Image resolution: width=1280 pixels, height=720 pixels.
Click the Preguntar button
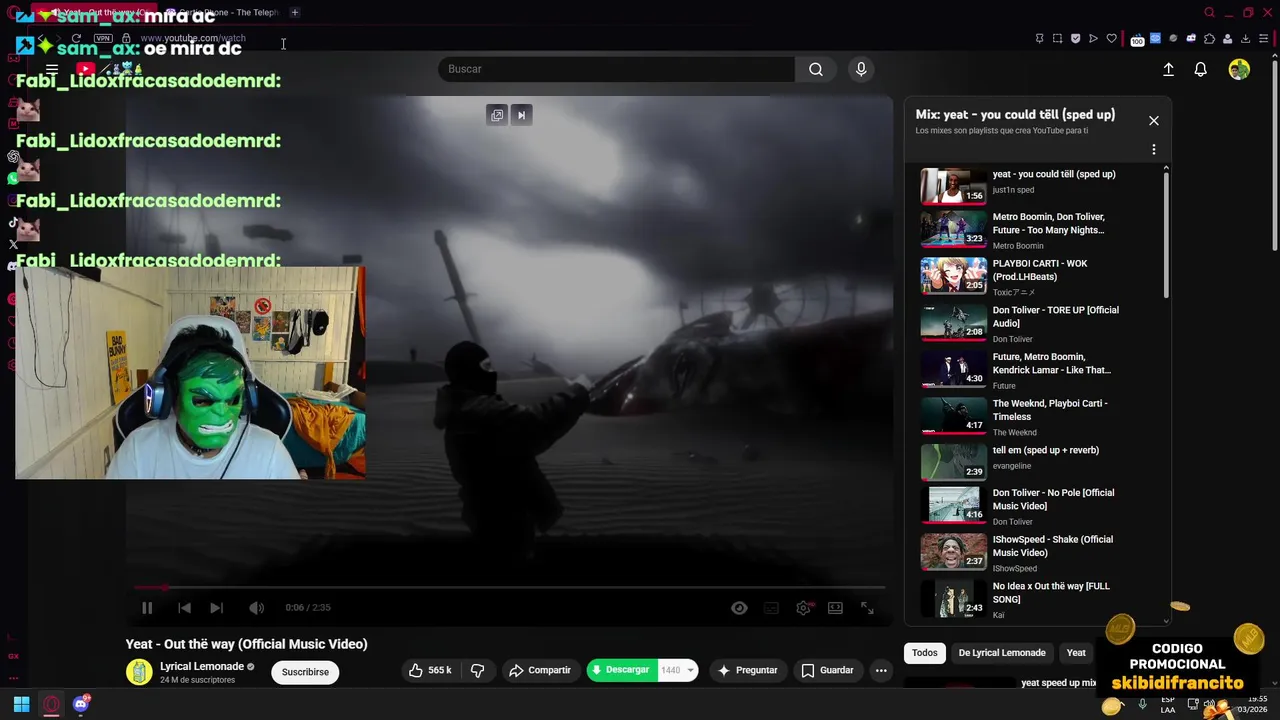pyautogui.click(x=747, y=670)
